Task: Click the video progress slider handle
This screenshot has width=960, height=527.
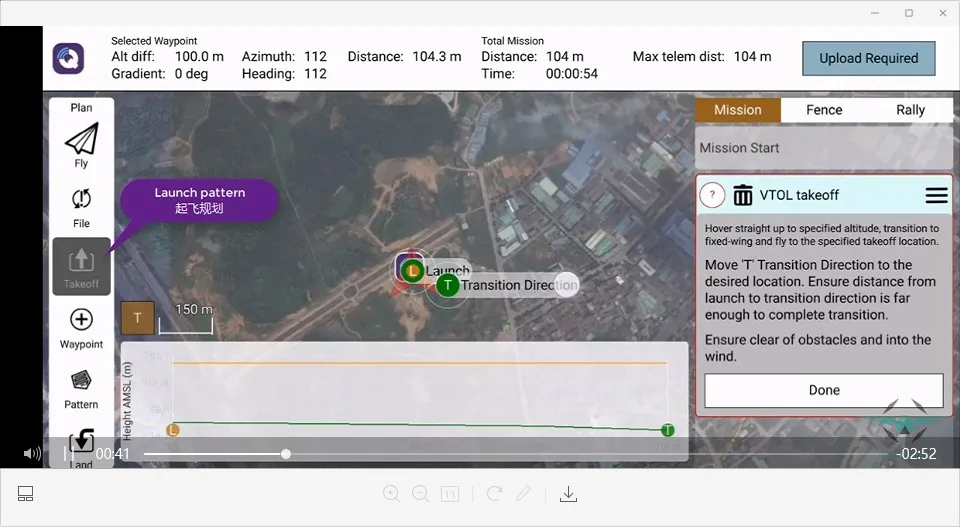Action: [286, 454]
